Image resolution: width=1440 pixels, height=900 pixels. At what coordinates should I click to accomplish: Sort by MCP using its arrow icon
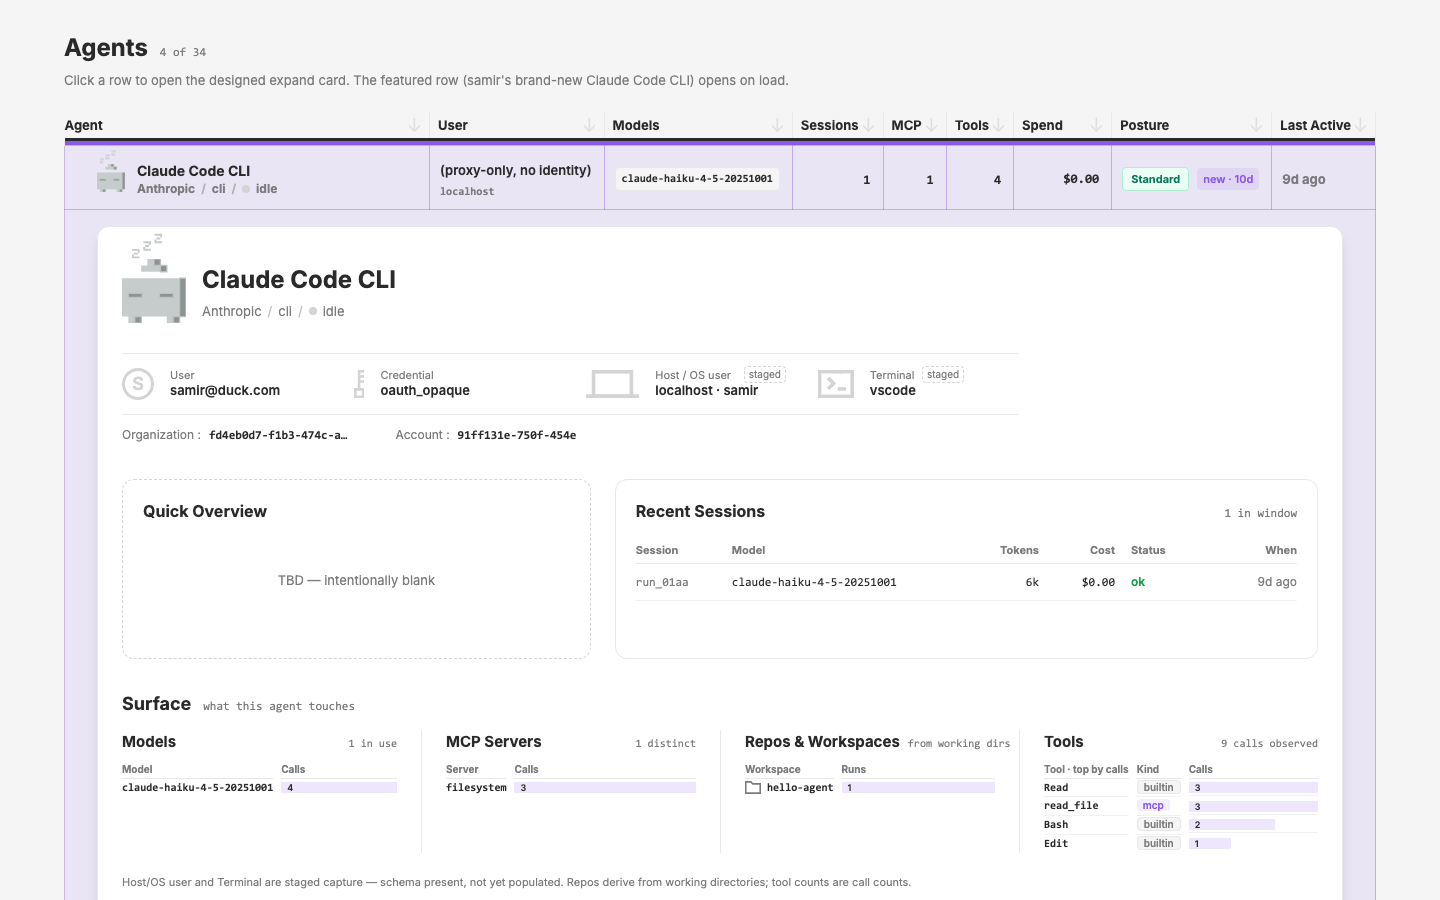tap(932, 125)
